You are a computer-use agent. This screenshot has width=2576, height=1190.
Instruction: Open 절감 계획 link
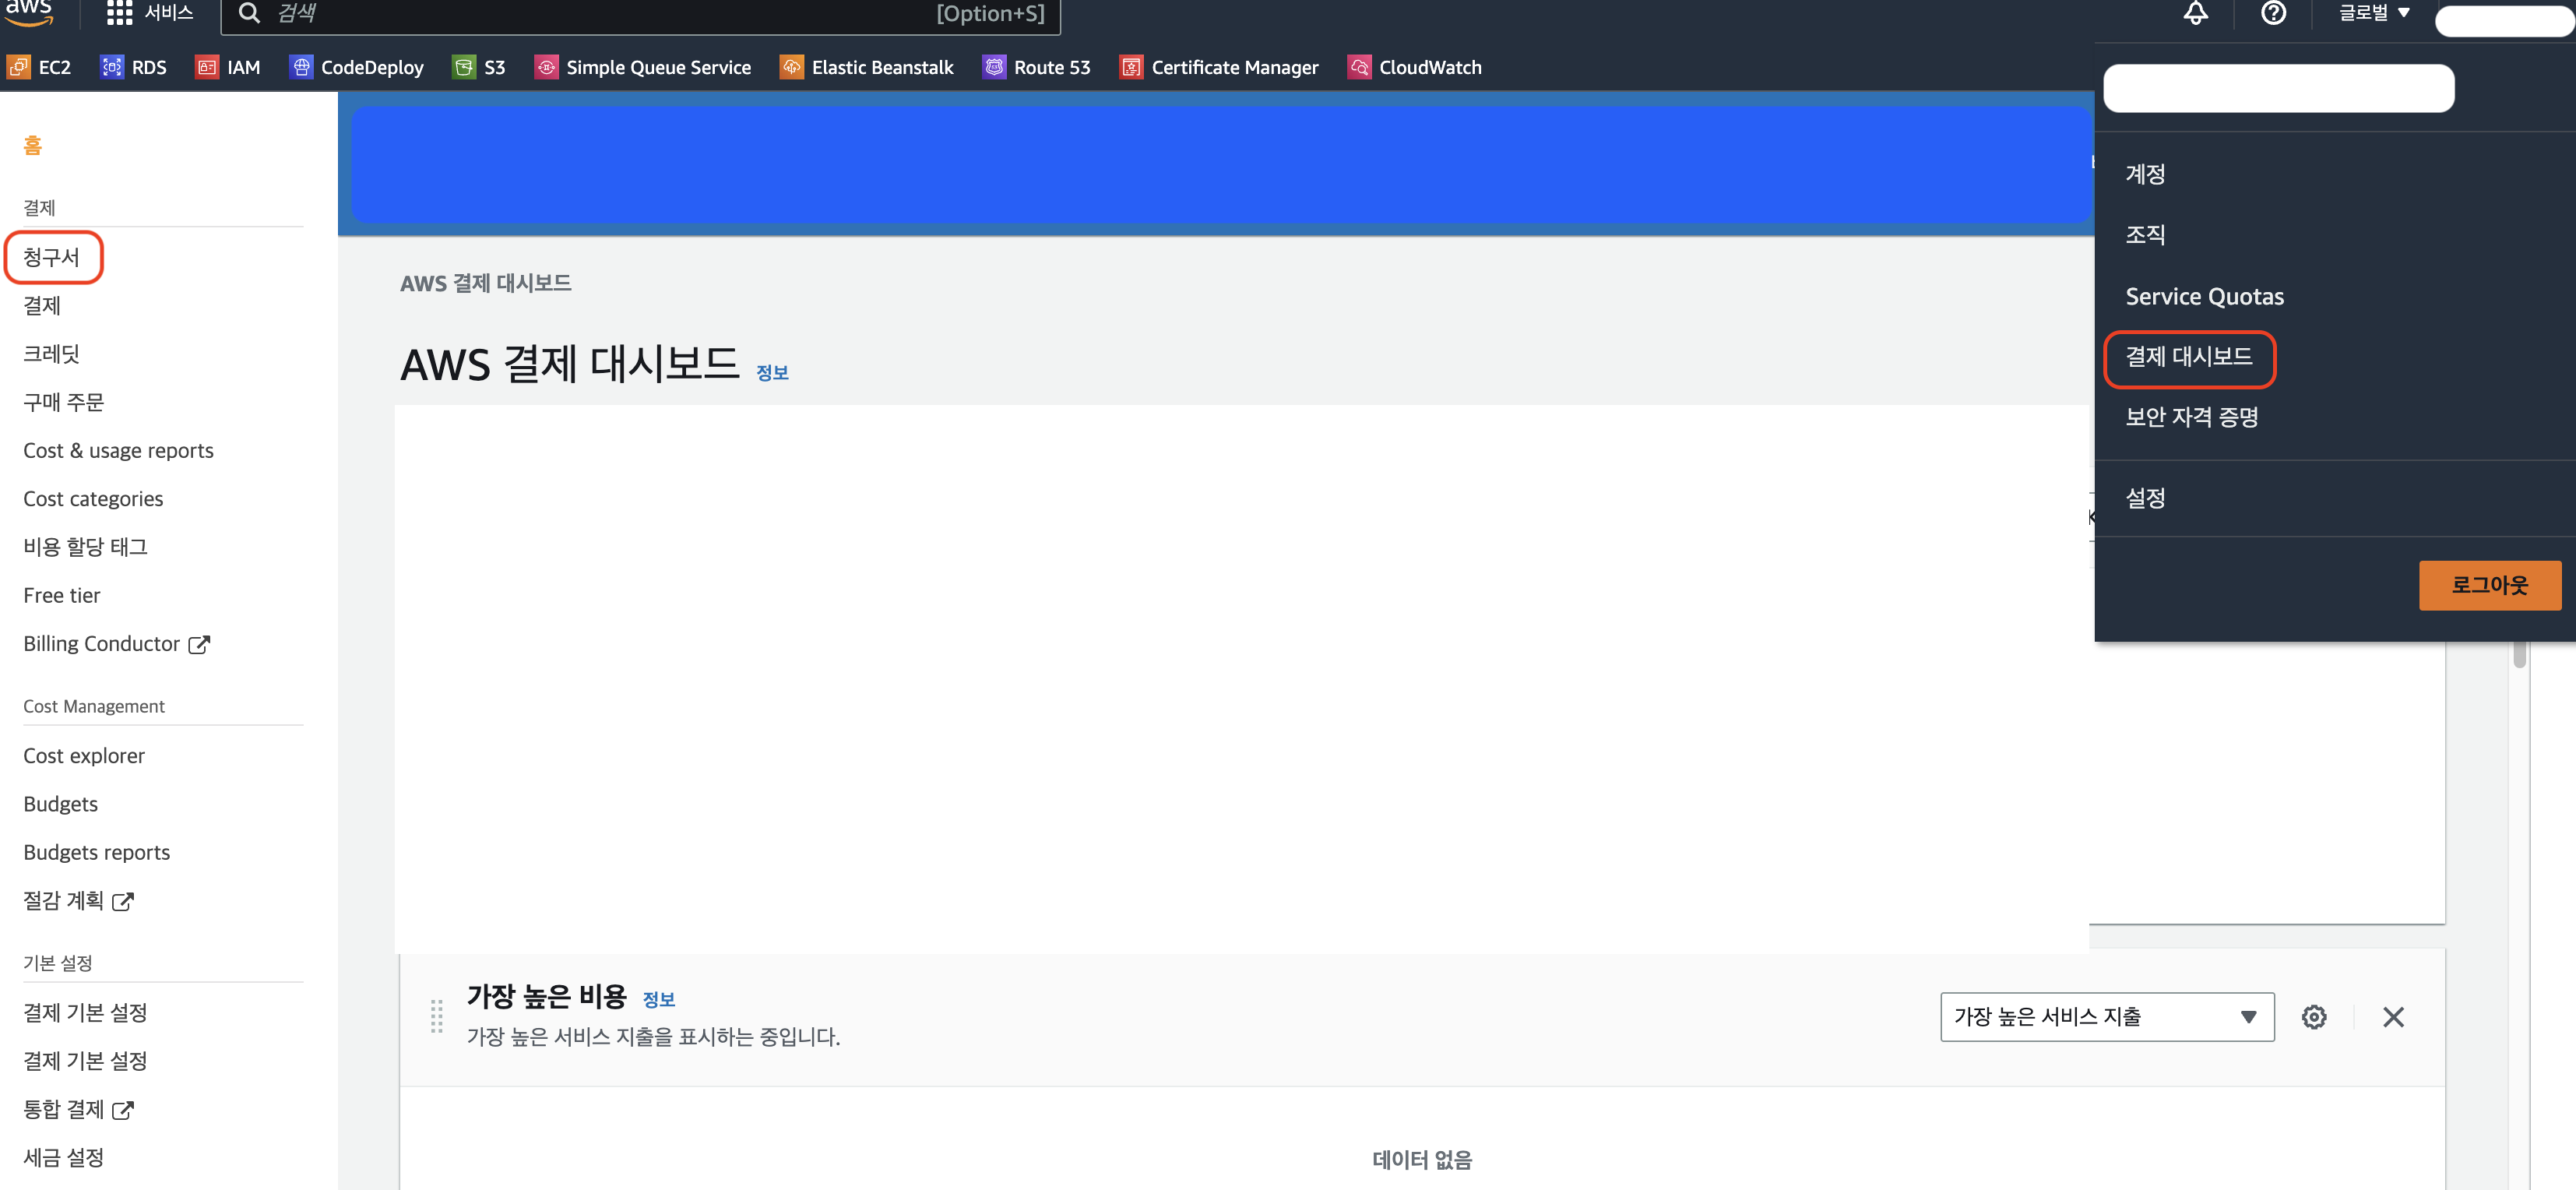[x=63, y=901]
